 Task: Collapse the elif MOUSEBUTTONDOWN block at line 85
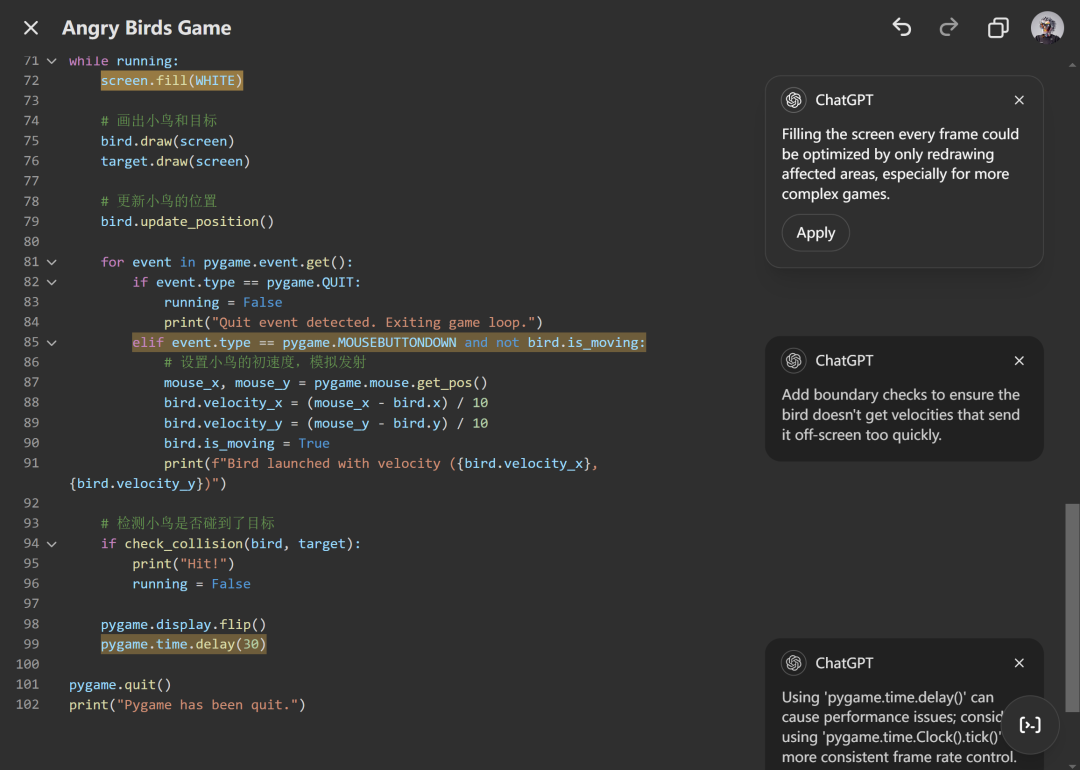pos(52,342)
